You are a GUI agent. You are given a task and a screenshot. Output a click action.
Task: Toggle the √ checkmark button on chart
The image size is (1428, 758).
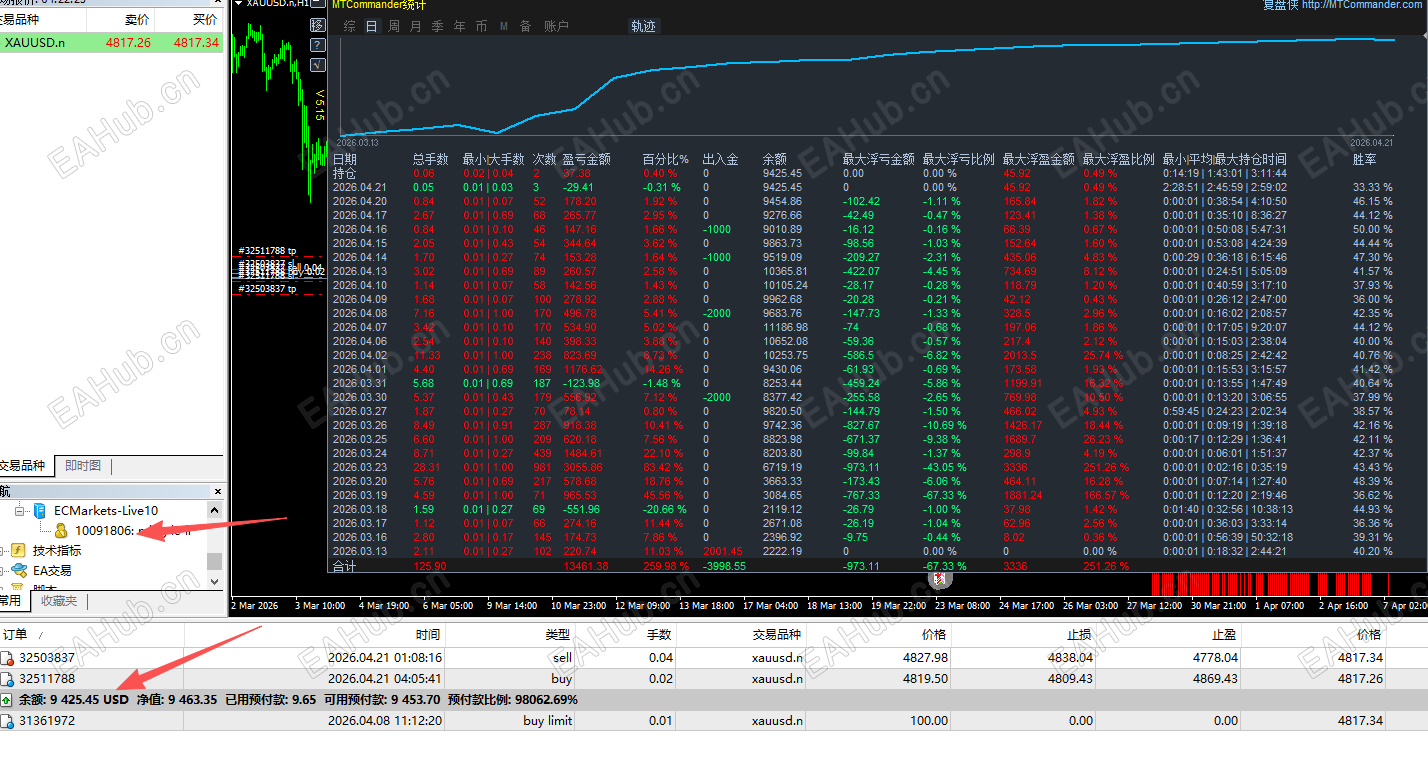[318, 65]
